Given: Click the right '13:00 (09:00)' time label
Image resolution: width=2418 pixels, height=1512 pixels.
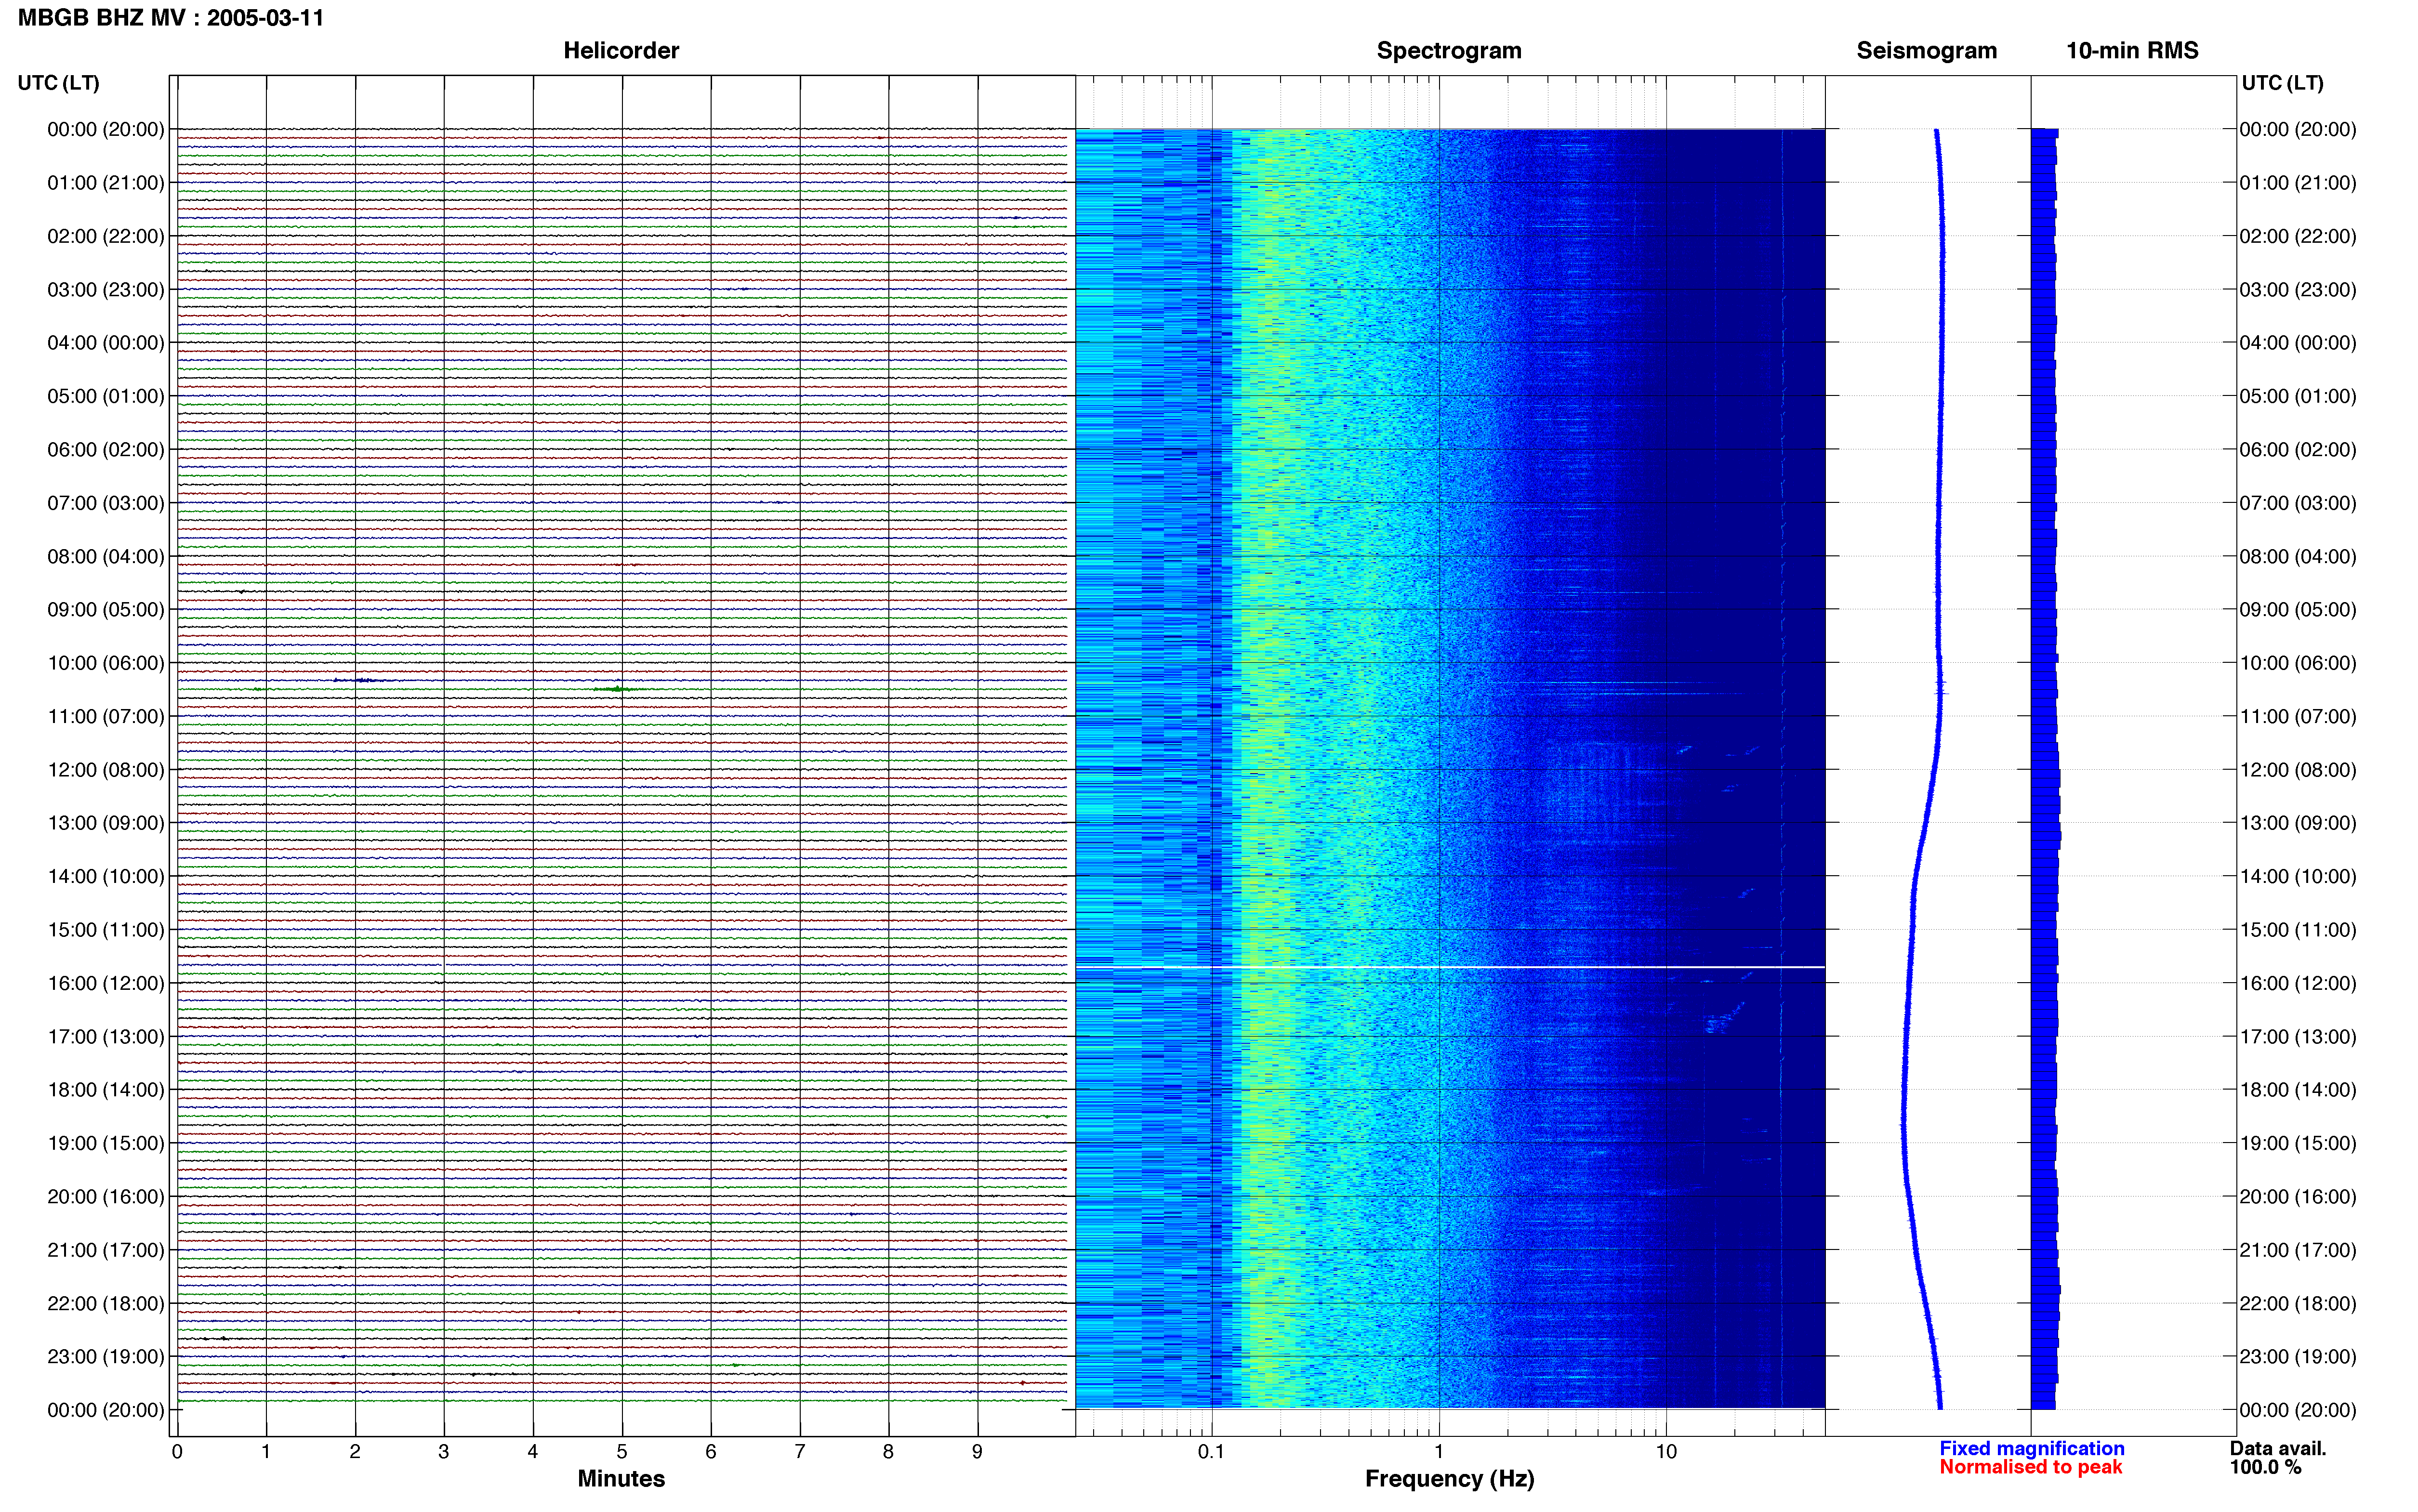Looking at the screenshot, I should (x=2297, y=823).
